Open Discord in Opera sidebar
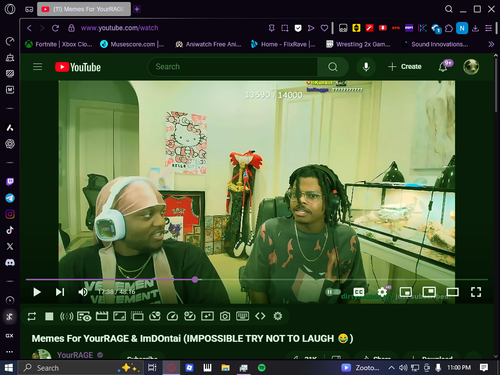 pyautogui.click(x=10, y=263)
